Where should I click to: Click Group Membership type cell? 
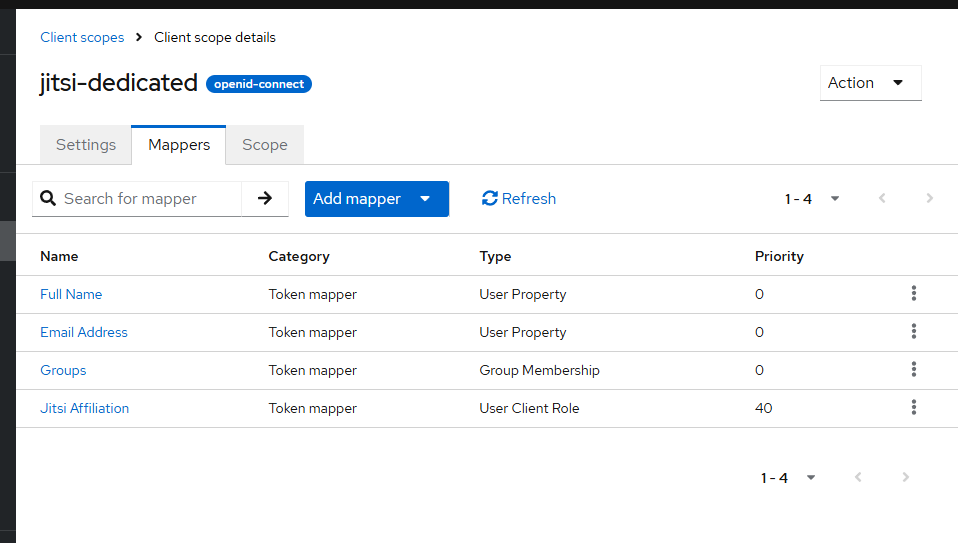(x=539, y=370)
